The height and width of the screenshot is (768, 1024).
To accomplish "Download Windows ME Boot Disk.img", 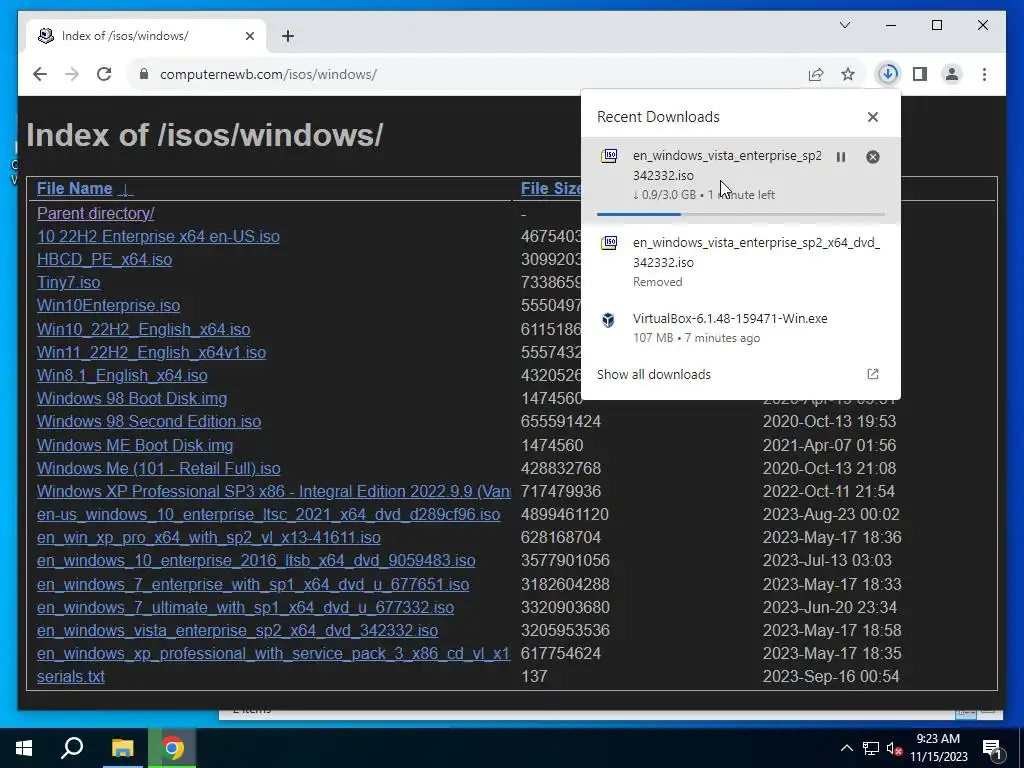I will pos(135,445).
